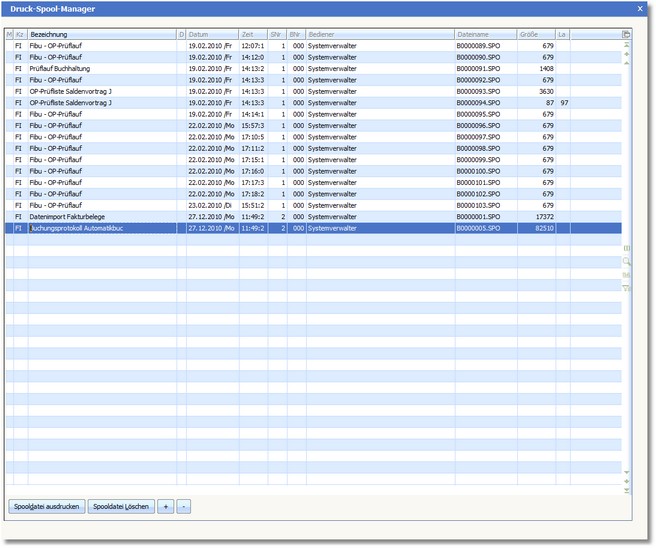The height and width of the screenshot is (548, 656).
Task: Click the table layout icon in header corner
Action: pyautogui.click(x=627, y=34)
